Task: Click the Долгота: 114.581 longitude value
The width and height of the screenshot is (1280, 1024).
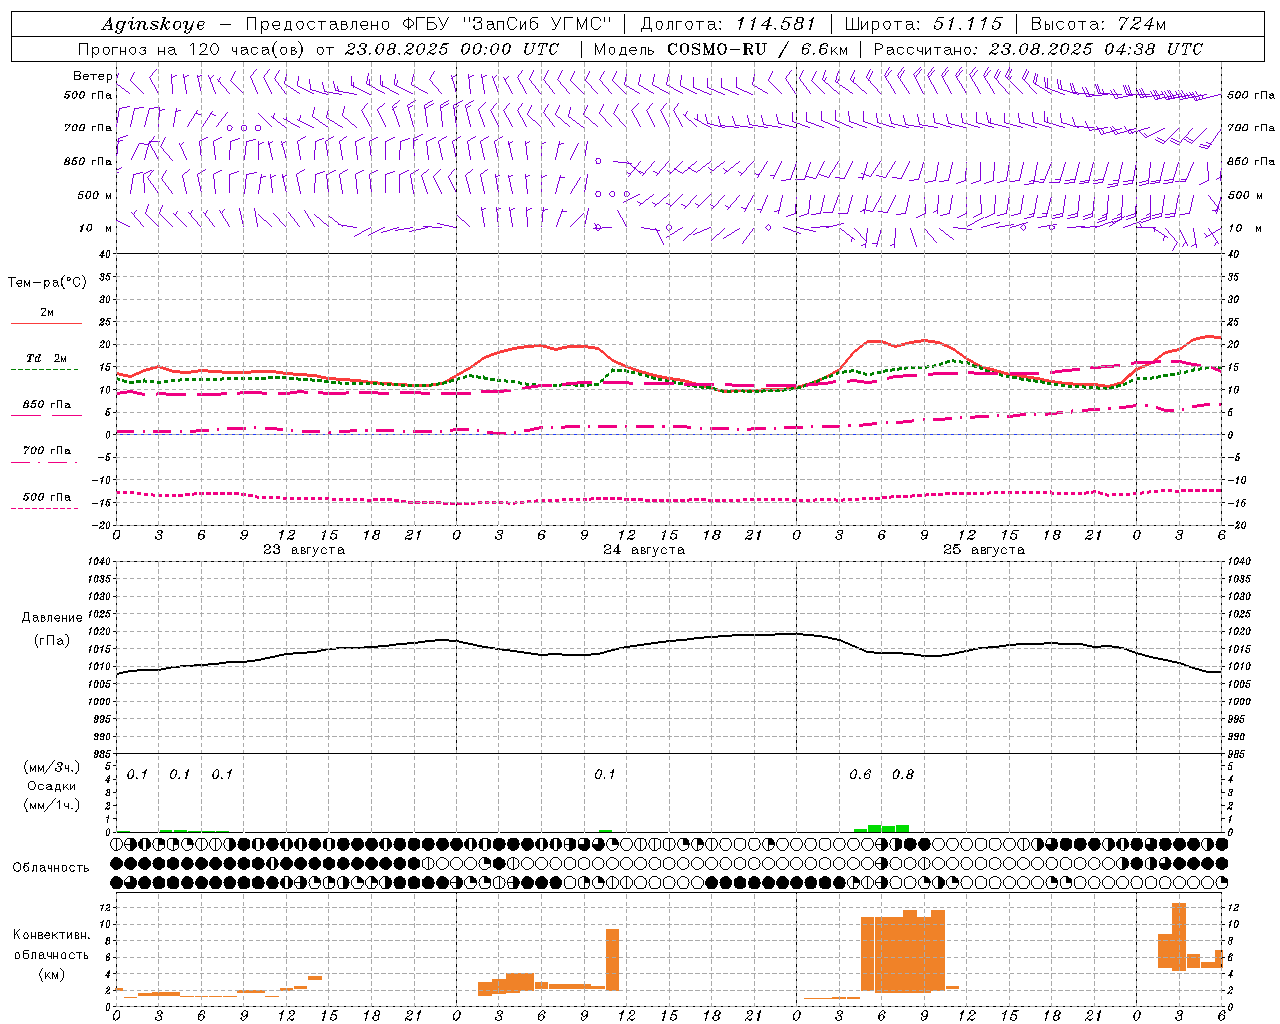Action: pyautogui.click(x=728, y=25)
